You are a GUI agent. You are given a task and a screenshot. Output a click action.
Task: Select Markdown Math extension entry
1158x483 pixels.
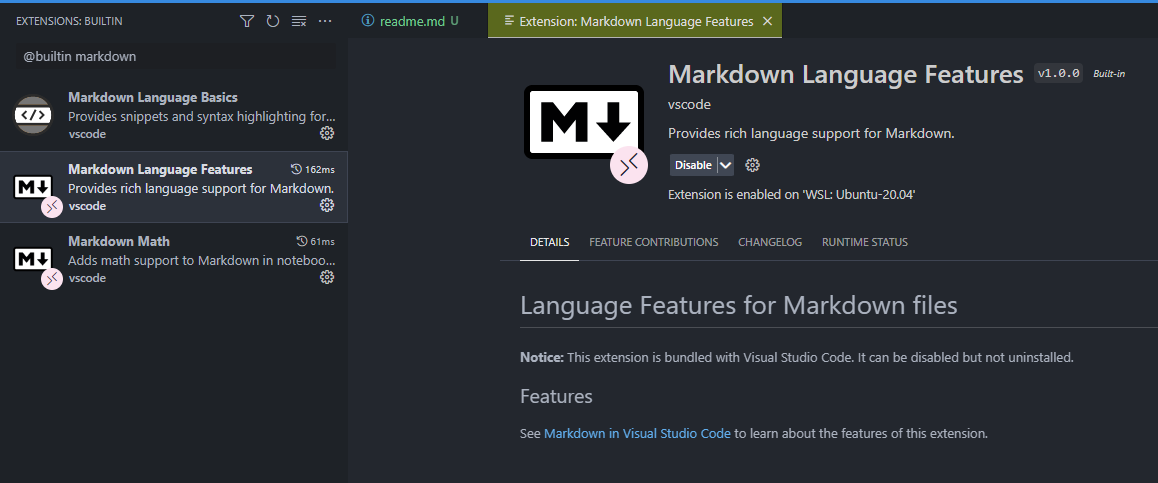(x=174, y=259)
